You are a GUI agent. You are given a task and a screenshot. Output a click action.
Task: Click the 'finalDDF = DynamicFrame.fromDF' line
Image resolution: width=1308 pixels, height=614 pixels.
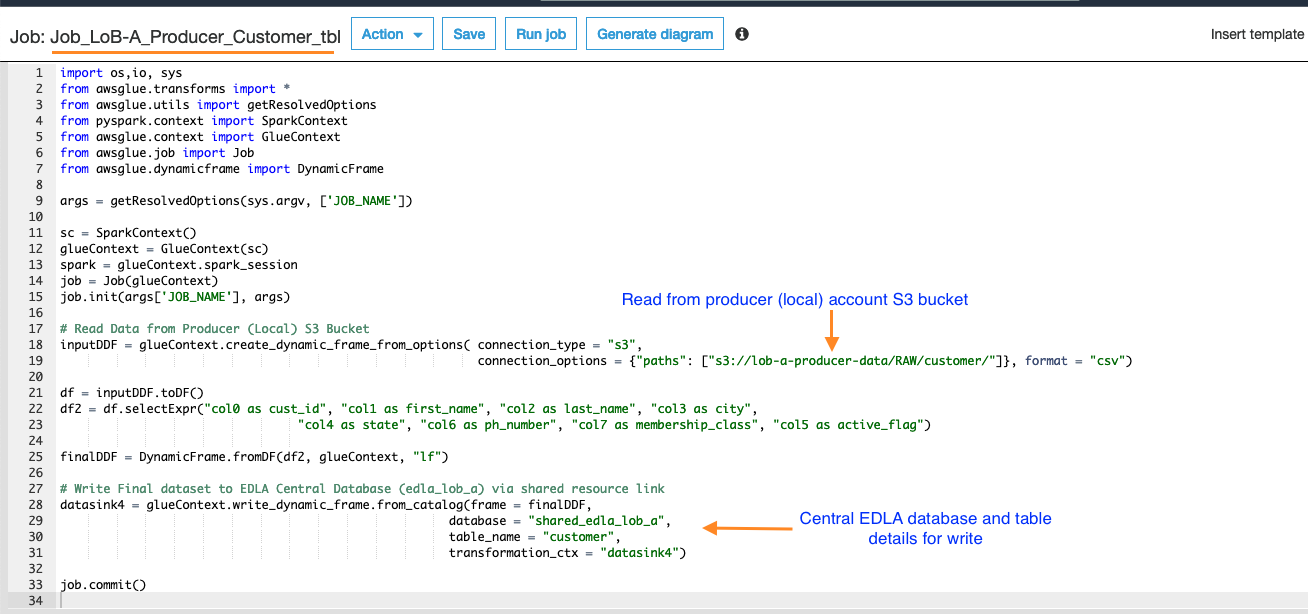point(254,457)
